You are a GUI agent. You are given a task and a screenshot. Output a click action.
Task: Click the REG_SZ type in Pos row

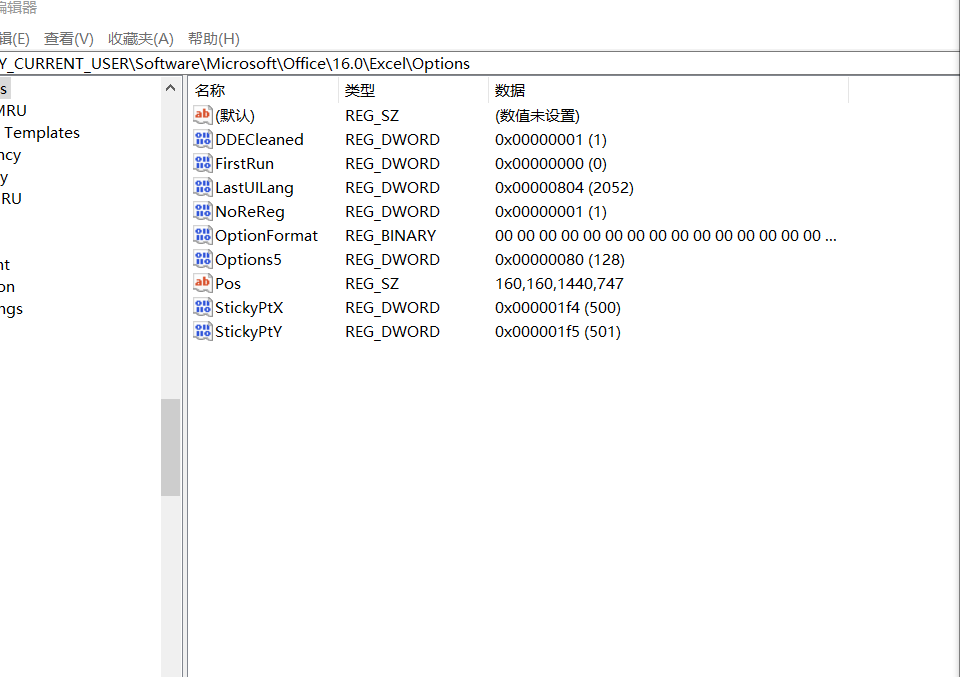tap(372, 284)
